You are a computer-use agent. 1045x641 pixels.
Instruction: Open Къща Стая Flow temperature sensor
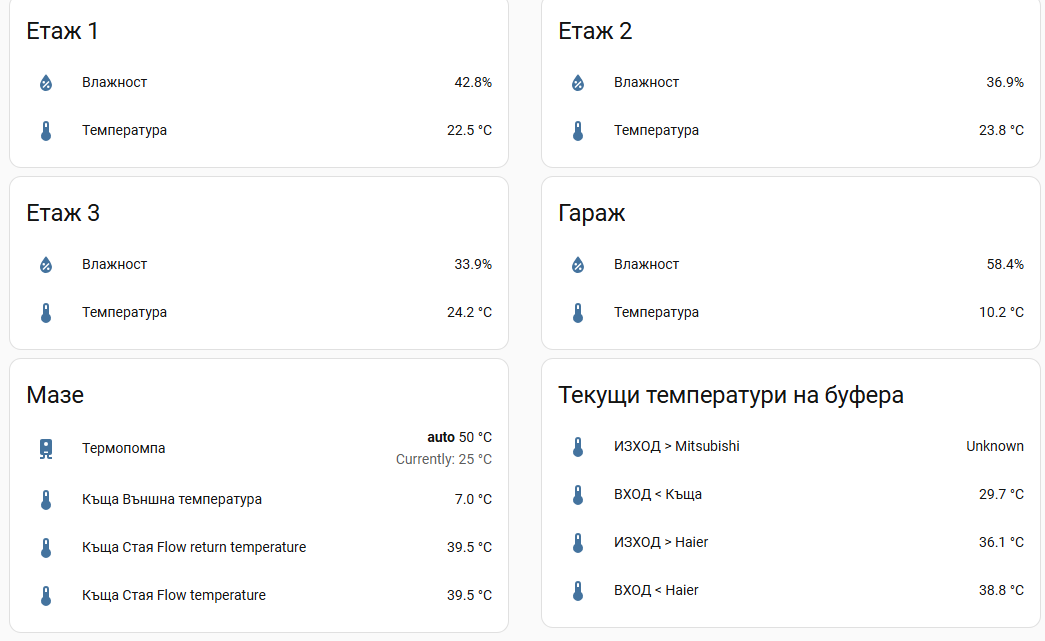pyautogui.click(x=174, y=595)
